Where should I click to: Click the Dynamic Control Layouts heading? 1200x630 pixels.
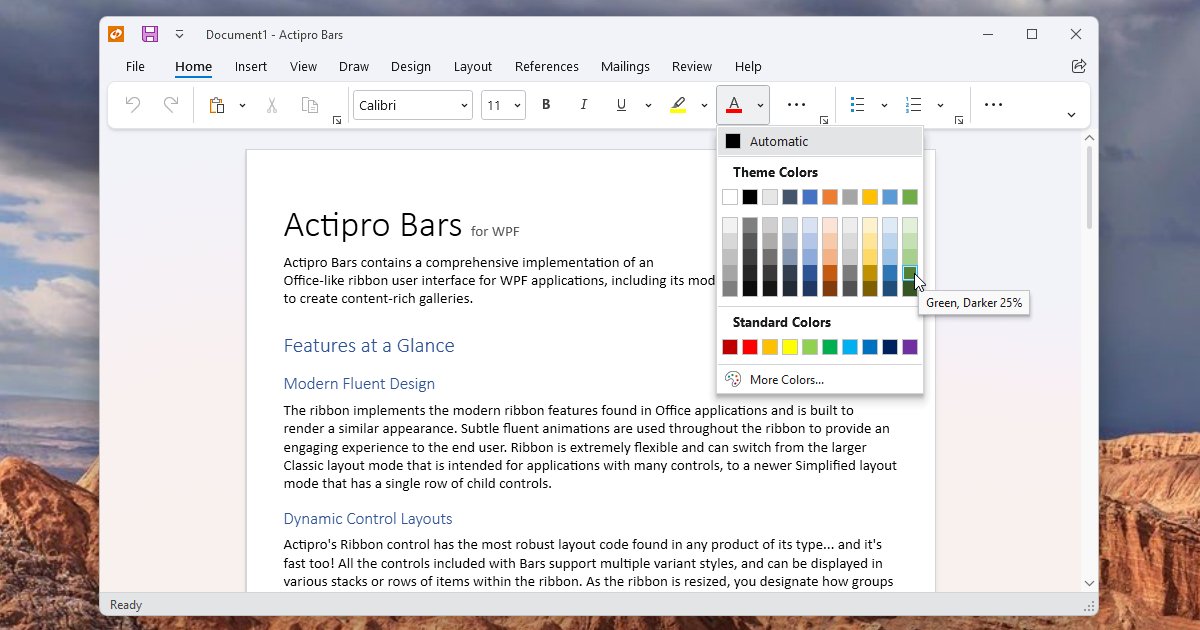[368, 519]
